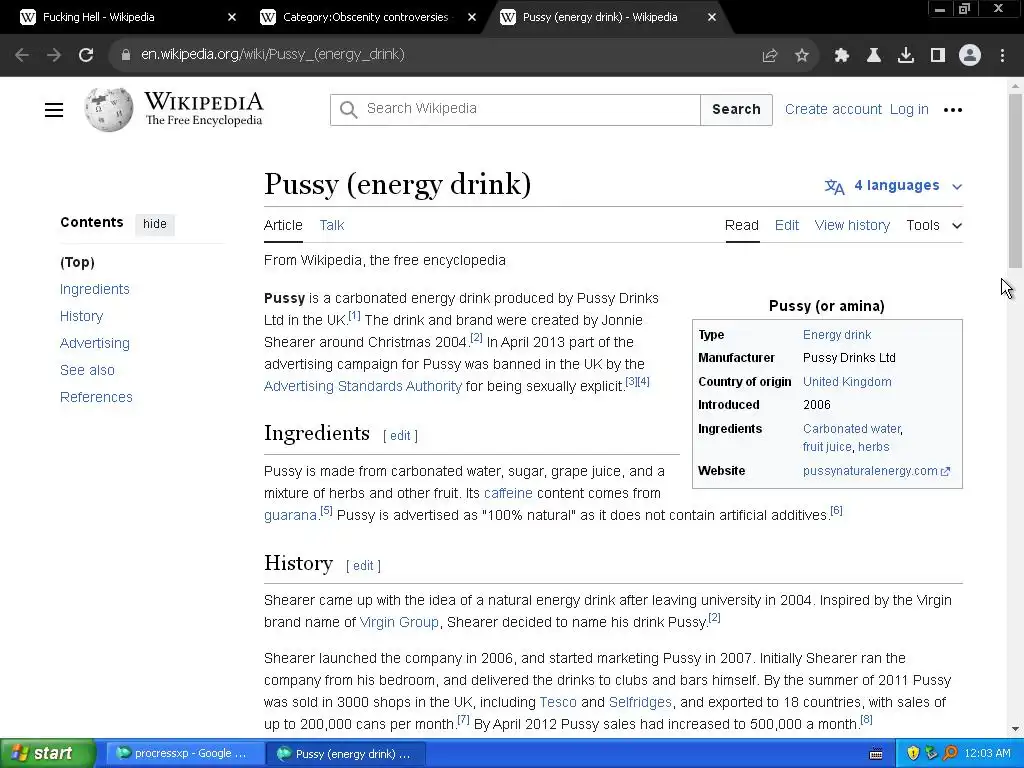The height and width of the screenshot is (768, 1024).
Task: Close the Pussy (energy drink) tab
Action: [712, 18]
